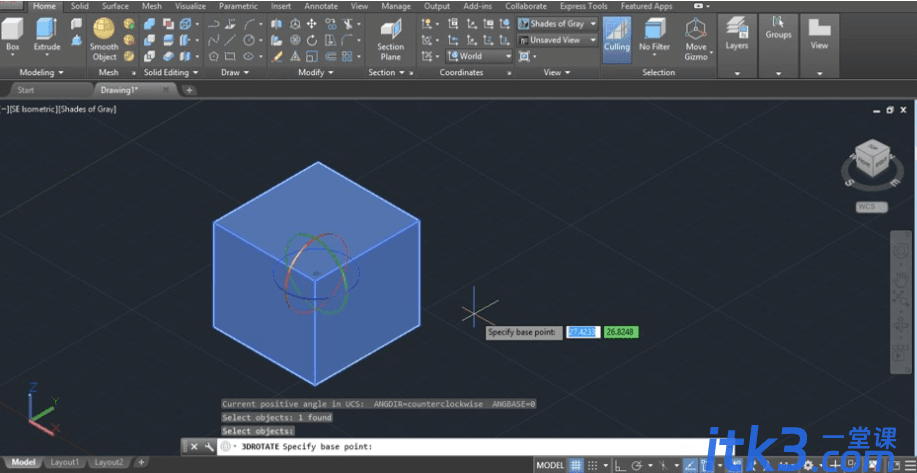Click the Shades of Gray viewport label

[88, 109]
